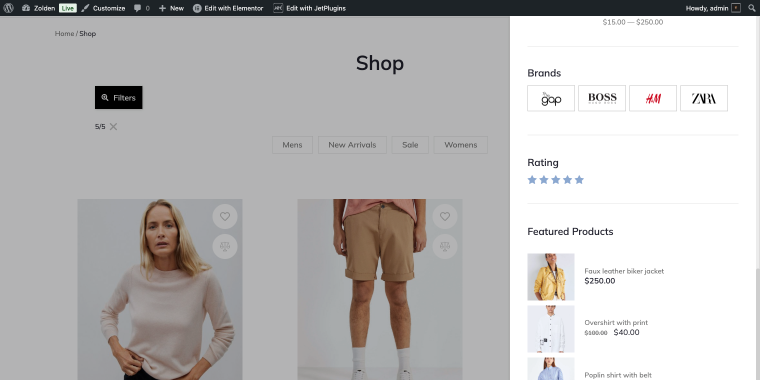The height and width of the screenshot is (380, 760).
Task: Open Poplin shirt with belt link
Action: point(618,375)
